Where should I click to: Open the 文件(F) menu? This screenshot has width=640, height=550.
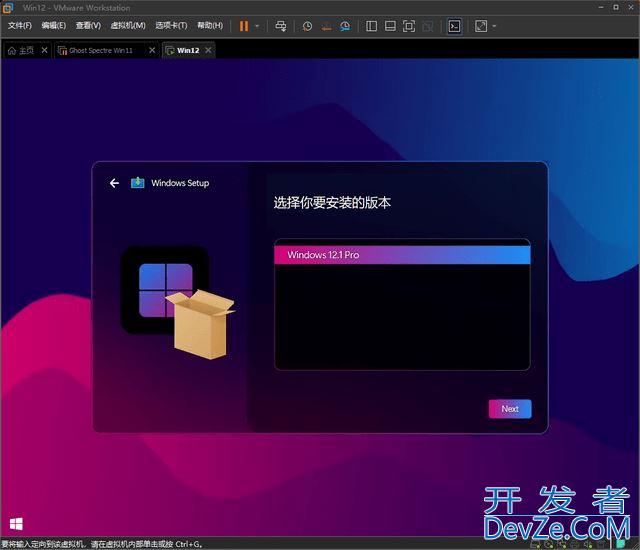point(20,25)
